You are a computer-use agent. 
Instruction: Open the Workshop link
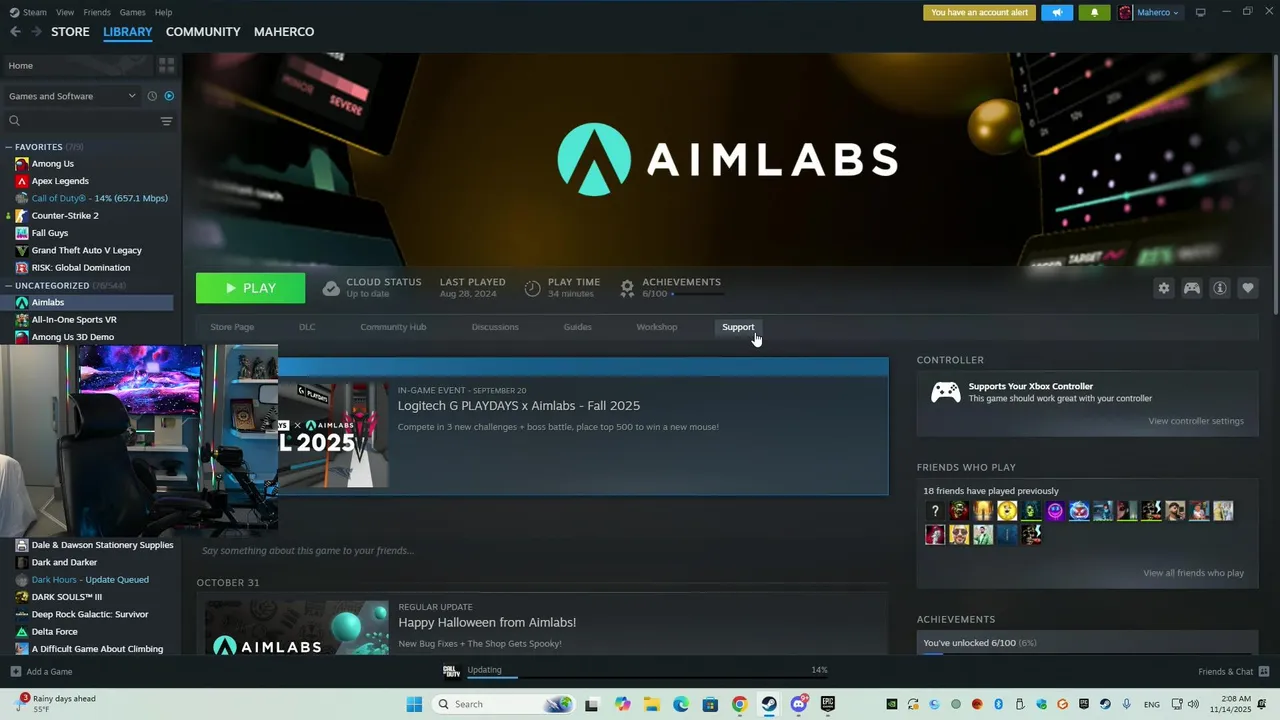[x=656, y=327]
